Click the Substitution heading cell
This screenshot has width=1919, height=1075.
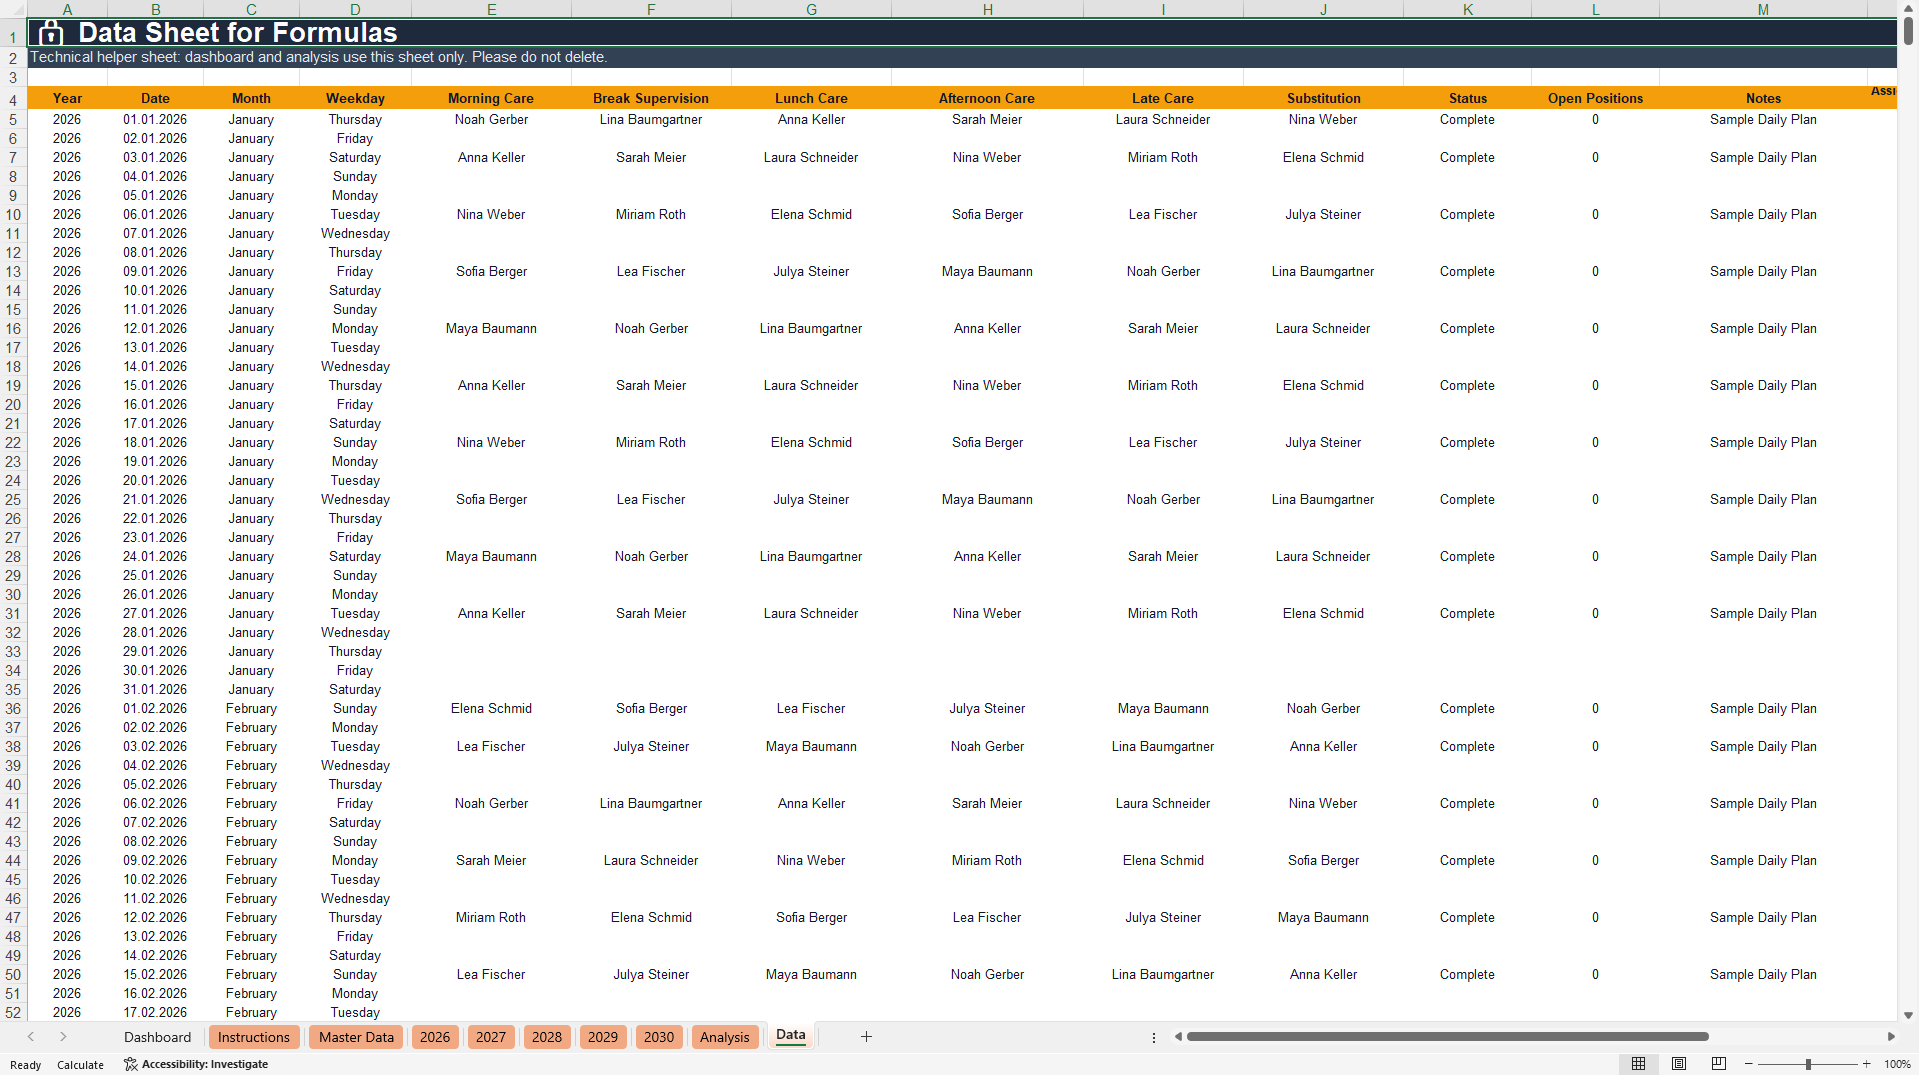(1323, 98)
